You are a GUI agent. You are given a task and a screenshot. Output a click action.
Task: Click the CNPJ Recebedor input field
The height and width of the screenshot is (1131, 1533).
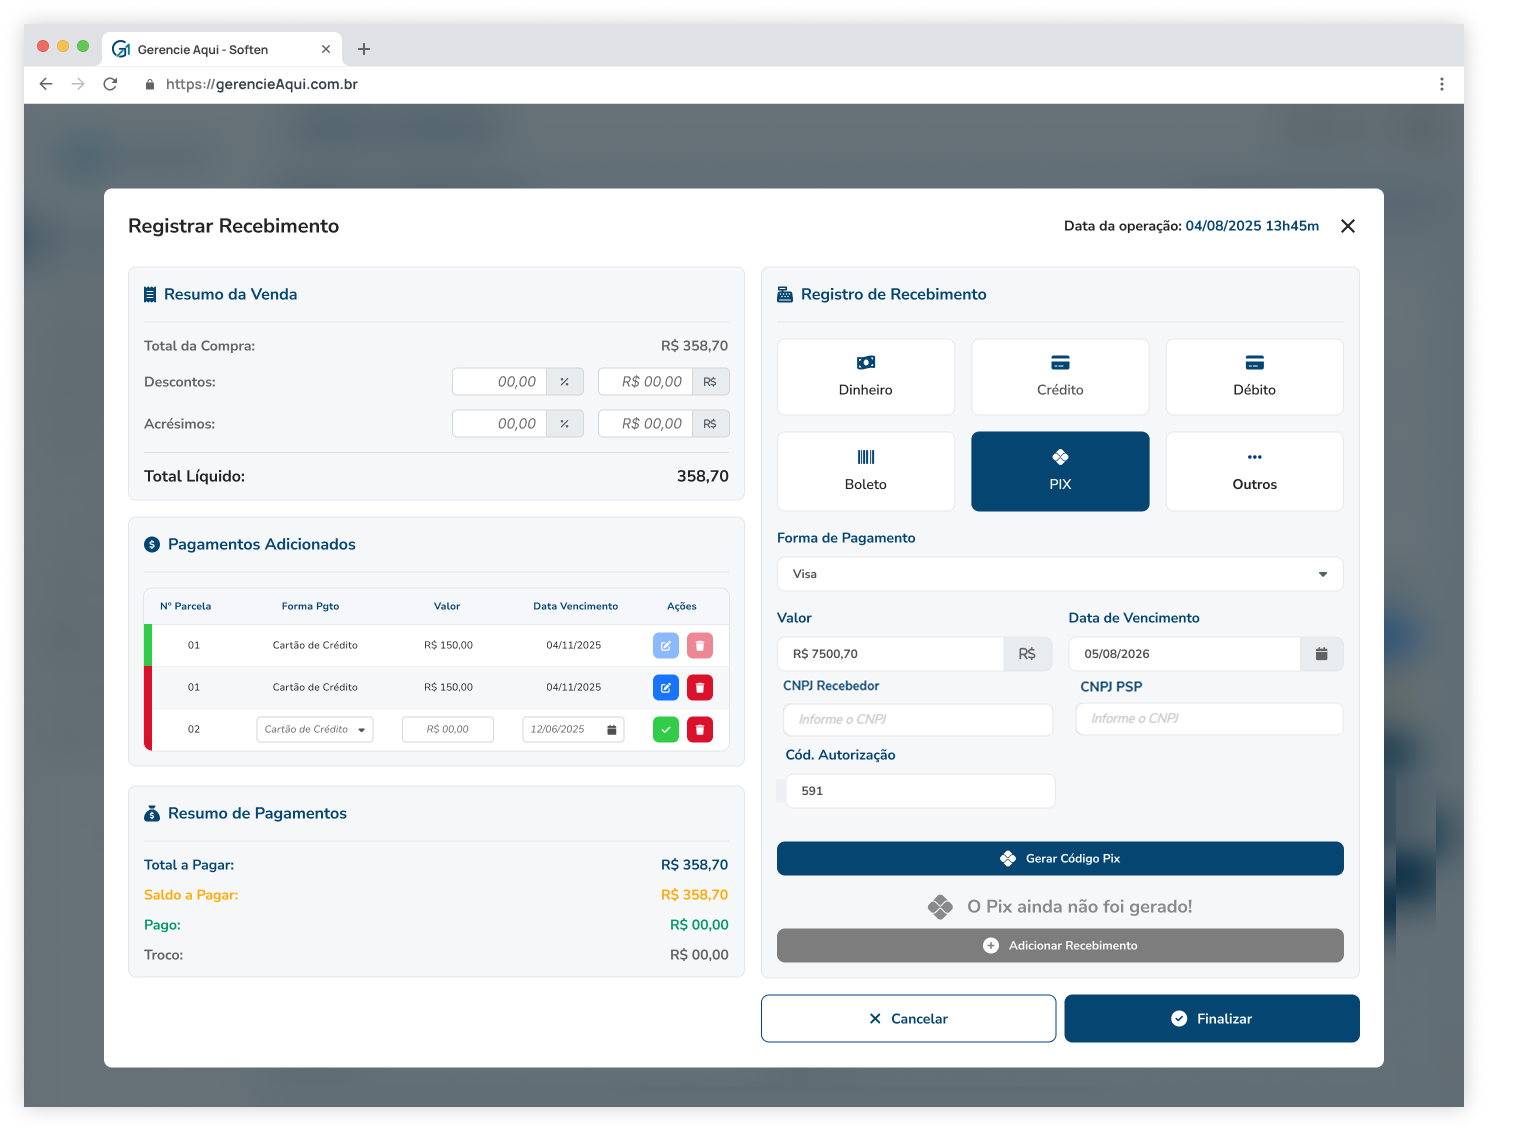917,720
